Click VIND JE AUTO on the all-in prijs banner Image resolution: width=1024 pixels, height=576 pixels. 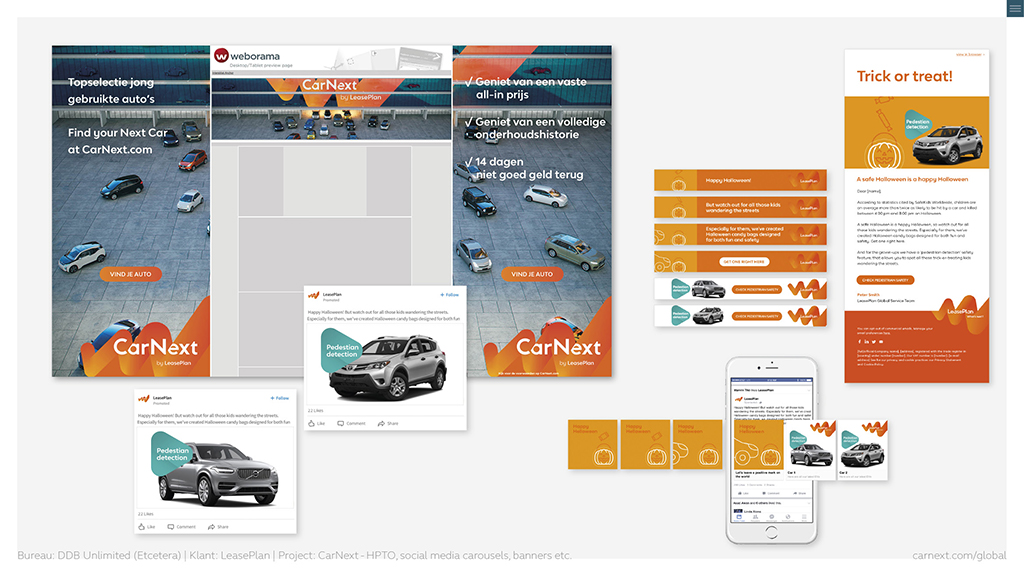(532, 274)
